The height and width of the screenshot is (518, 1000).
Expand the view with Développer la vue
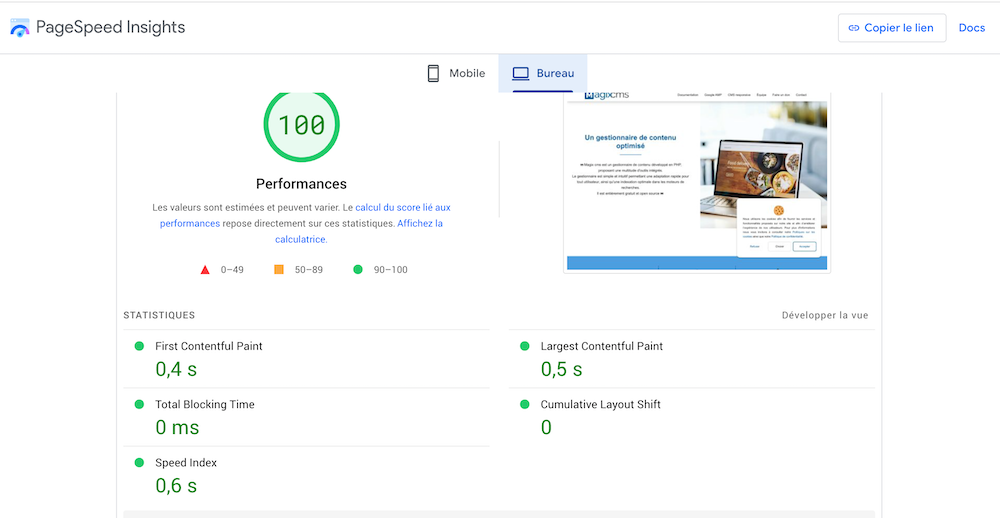[825, 315]
